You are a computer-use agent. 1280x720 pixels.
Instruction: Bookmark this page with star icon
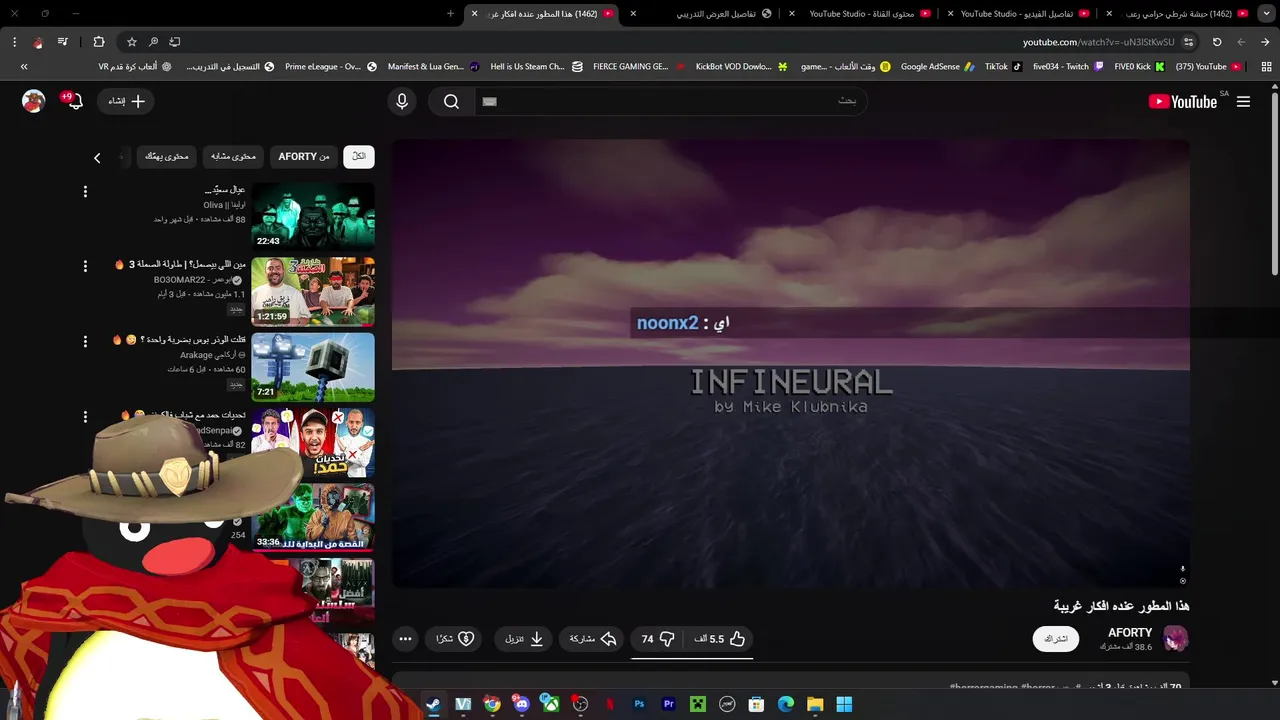(131, 42)
